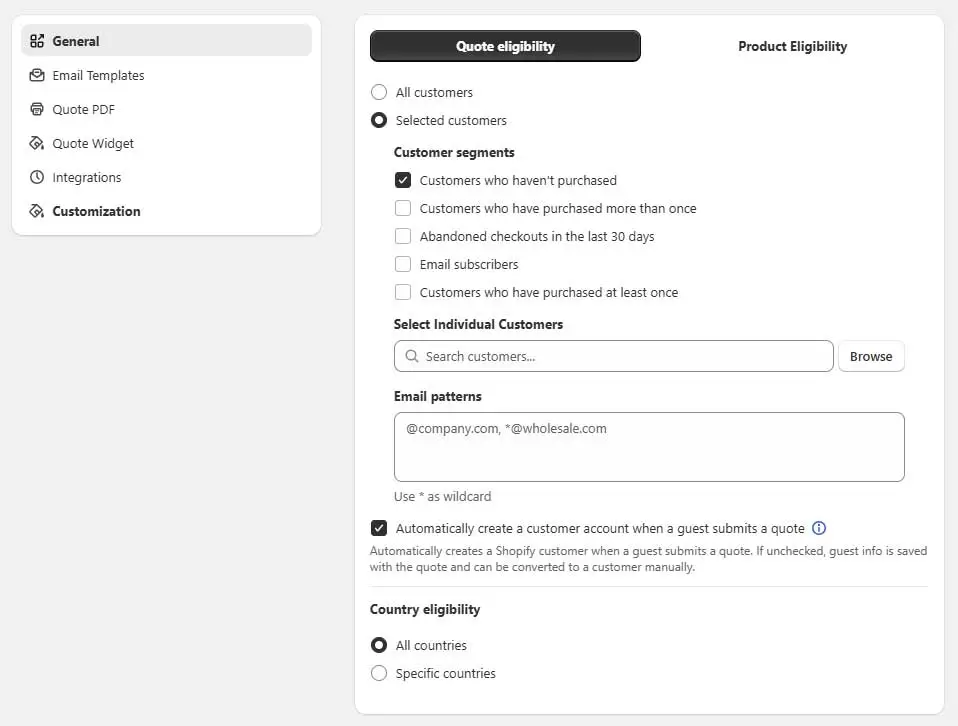Screen dimensions: 958x726
Task: Enable Email subscribers segment
Action: [403, 264]
